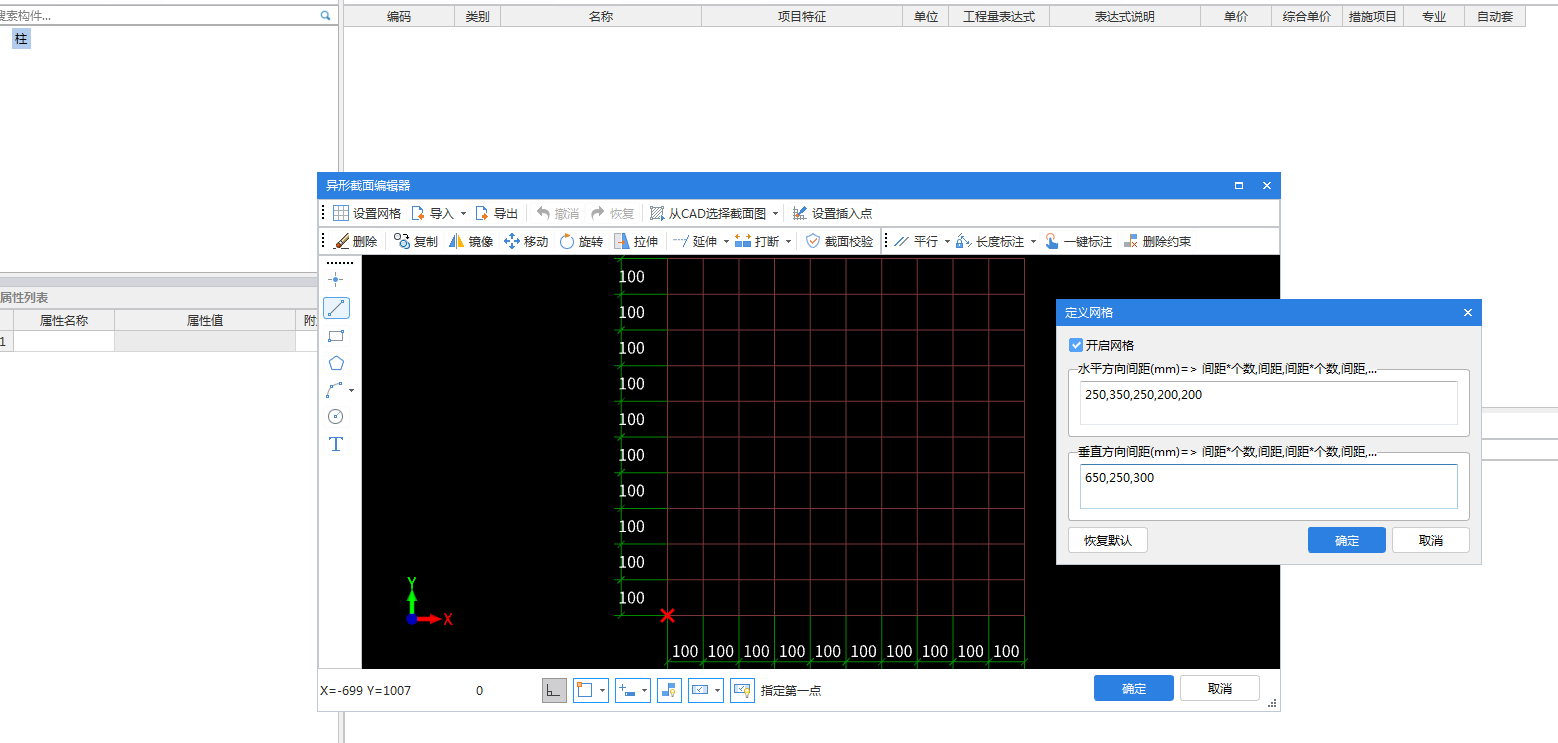Click the step-shape lightbulb icon in status bar
This screenshot has height=743, width=1558.
[x=669, y=690]
